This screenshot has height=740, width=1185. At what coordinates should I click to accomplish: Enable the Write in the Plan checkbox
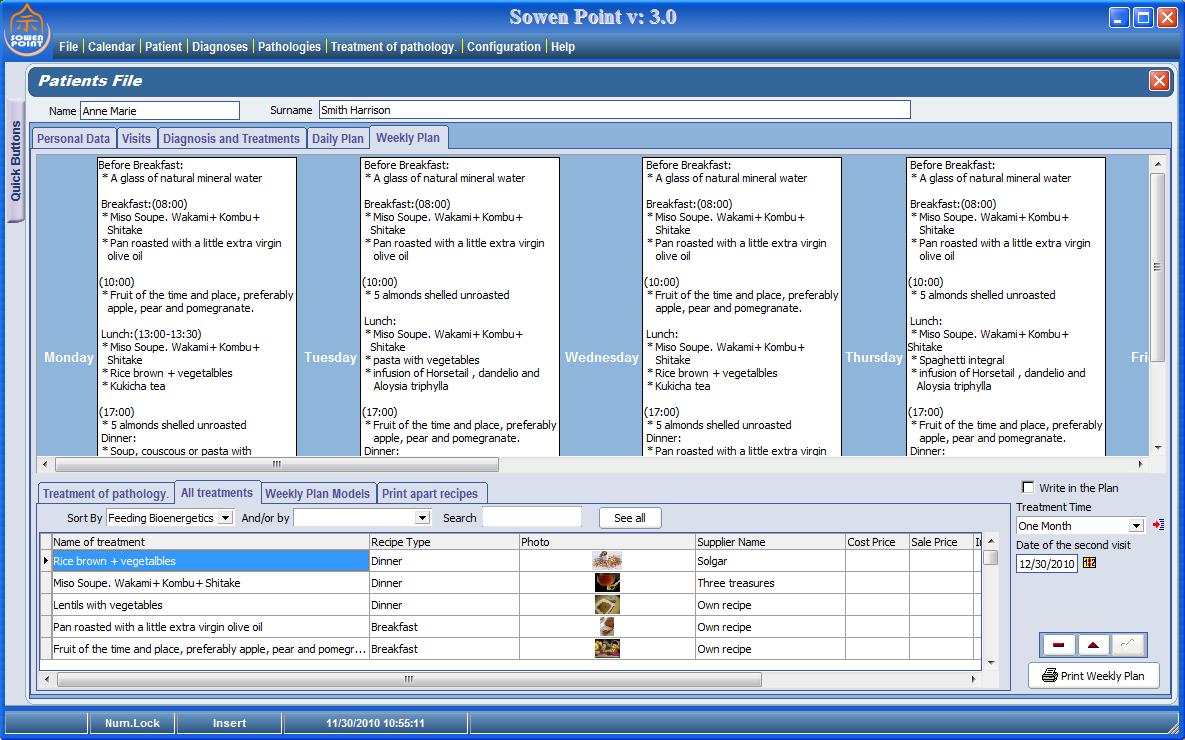1028,488
